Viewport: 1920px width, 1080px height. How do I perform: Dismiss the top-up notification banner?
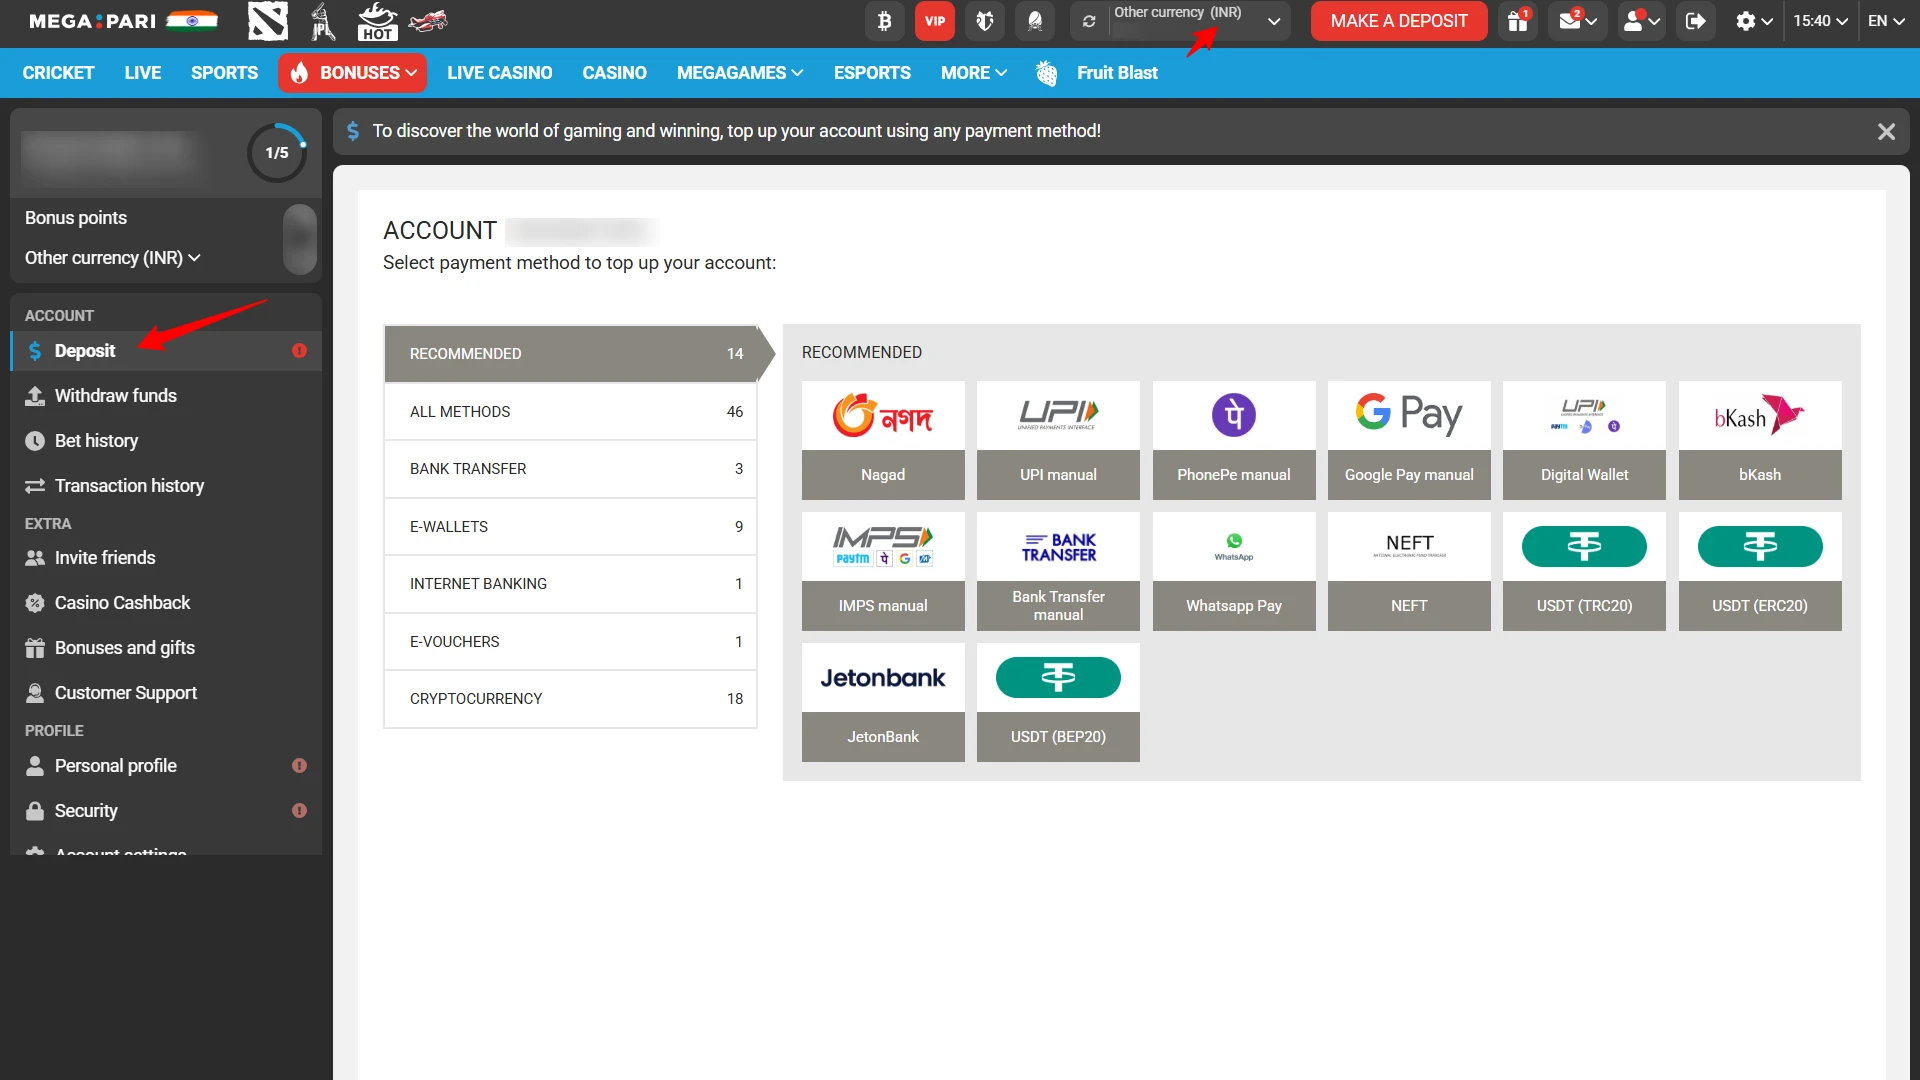pos(1886,131)
